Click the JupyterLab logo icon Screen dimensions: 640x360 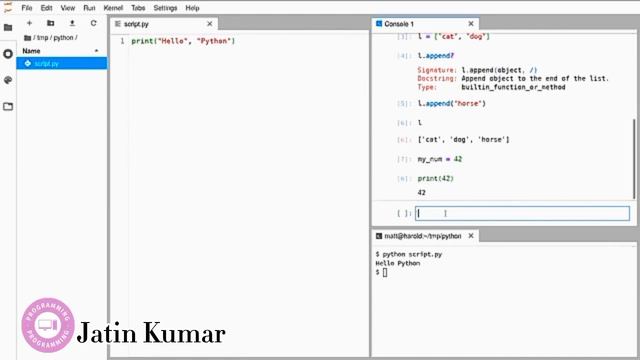click(8, 7)
